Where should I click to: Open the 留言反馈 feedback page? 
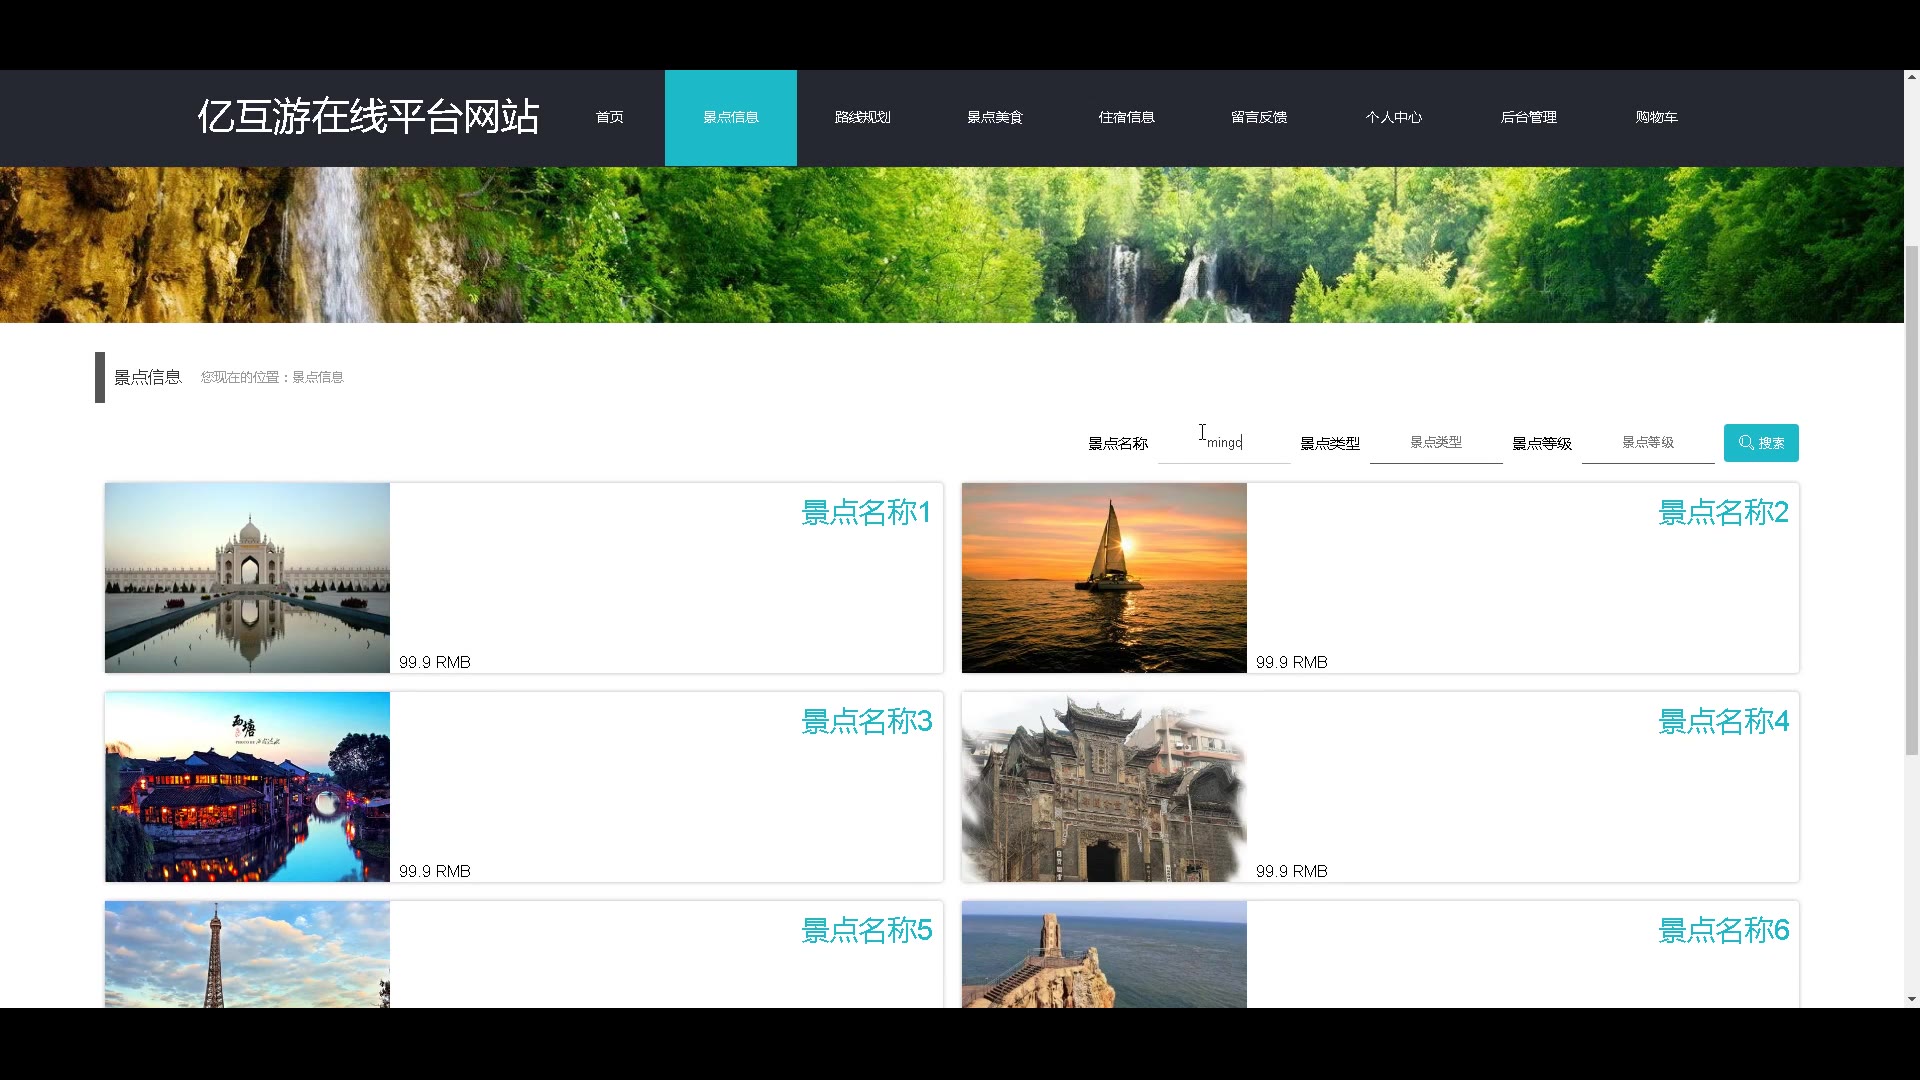pos(1258,117)
